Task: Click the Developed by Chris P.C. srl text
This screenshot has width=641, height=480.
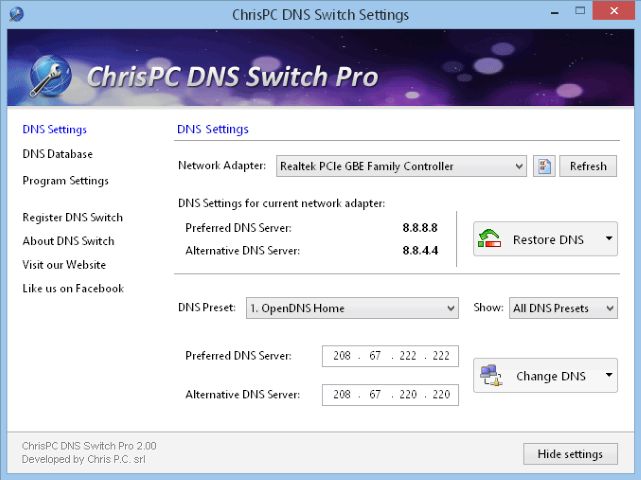Action: click(83, 459)
